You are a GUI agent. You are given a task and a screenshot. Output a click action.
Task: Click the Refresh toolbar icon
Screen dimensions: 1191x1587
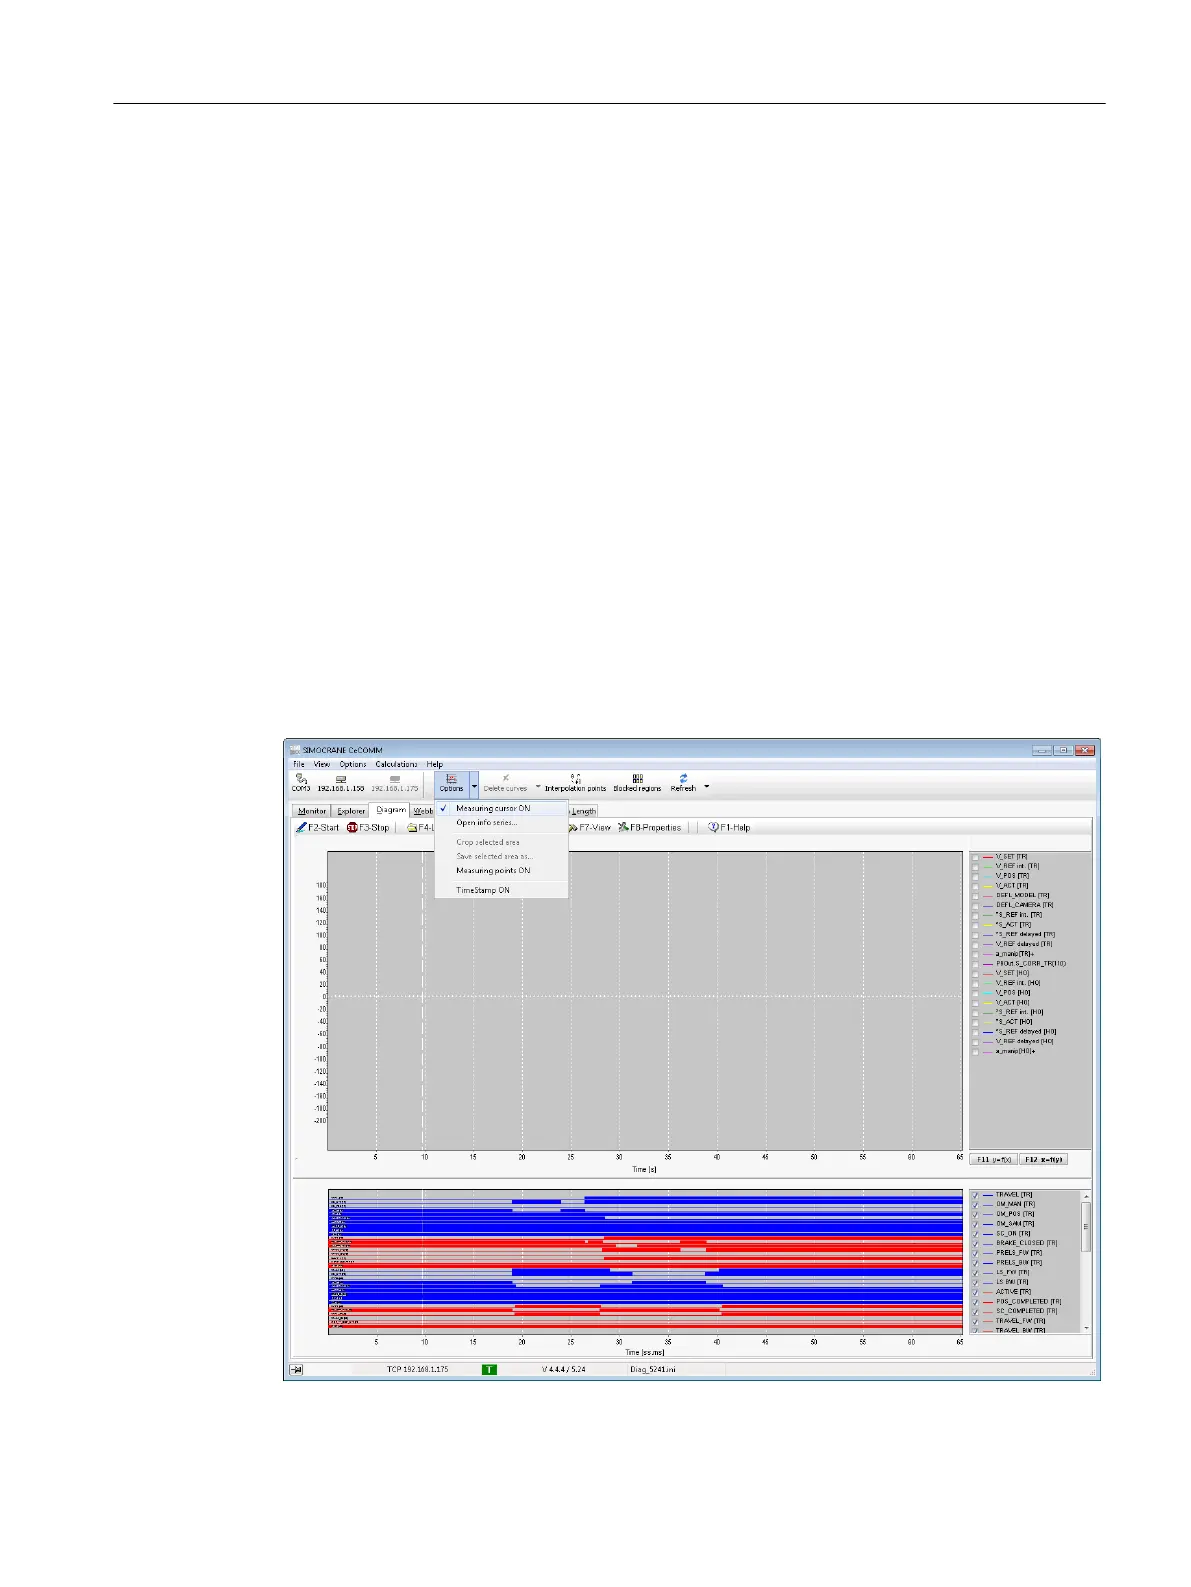[x=683, y=778]
